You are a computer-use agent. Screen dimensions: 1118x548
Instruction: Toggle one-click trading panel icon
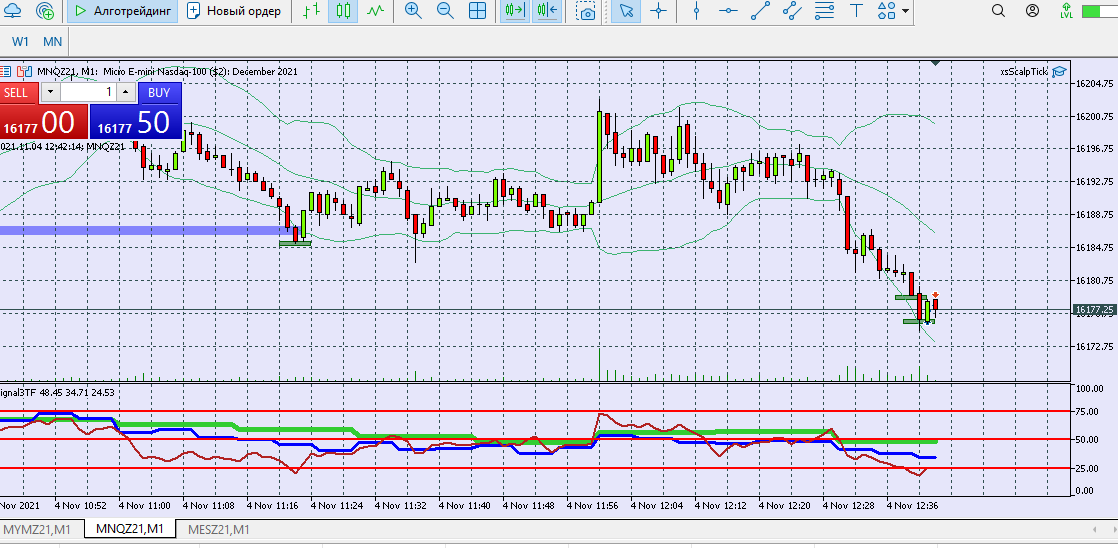coord(25,71)
